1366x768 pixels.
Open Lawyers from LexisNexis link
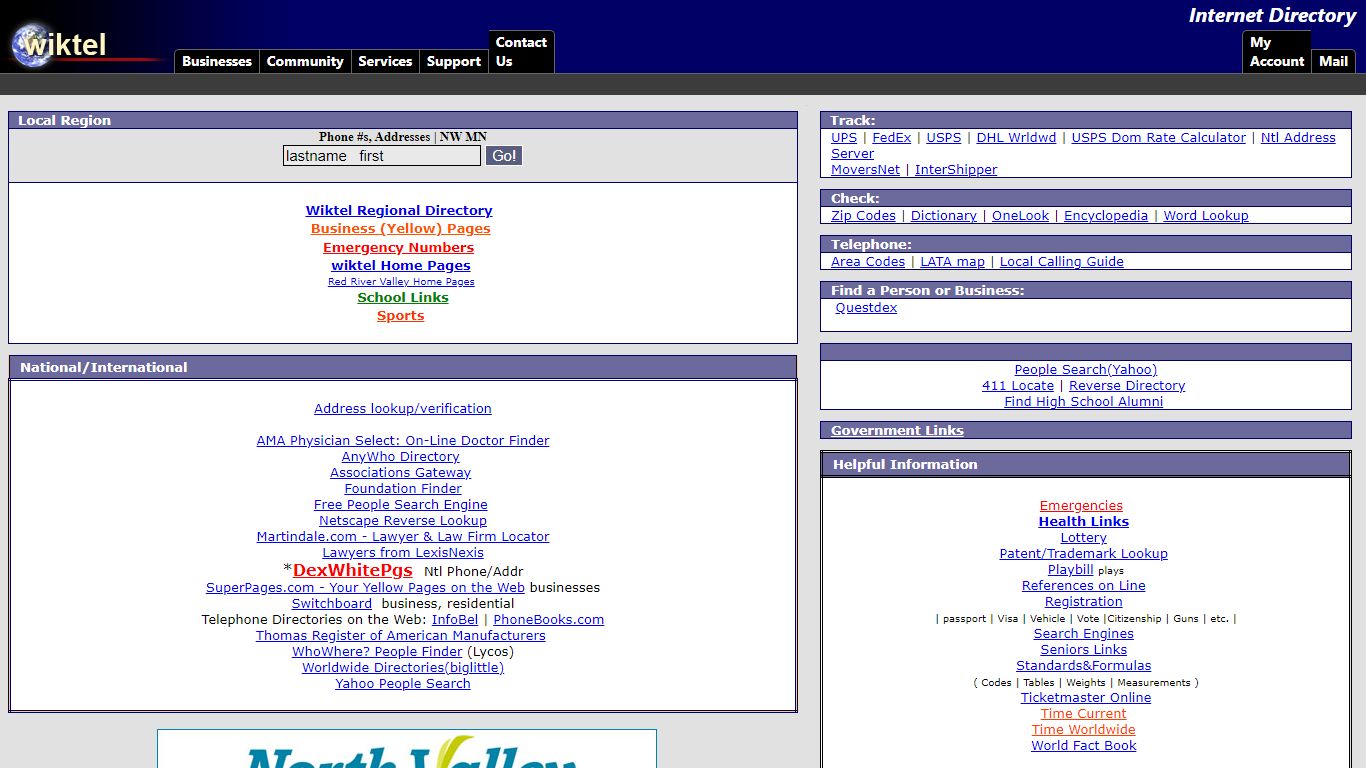click(403, 553)
